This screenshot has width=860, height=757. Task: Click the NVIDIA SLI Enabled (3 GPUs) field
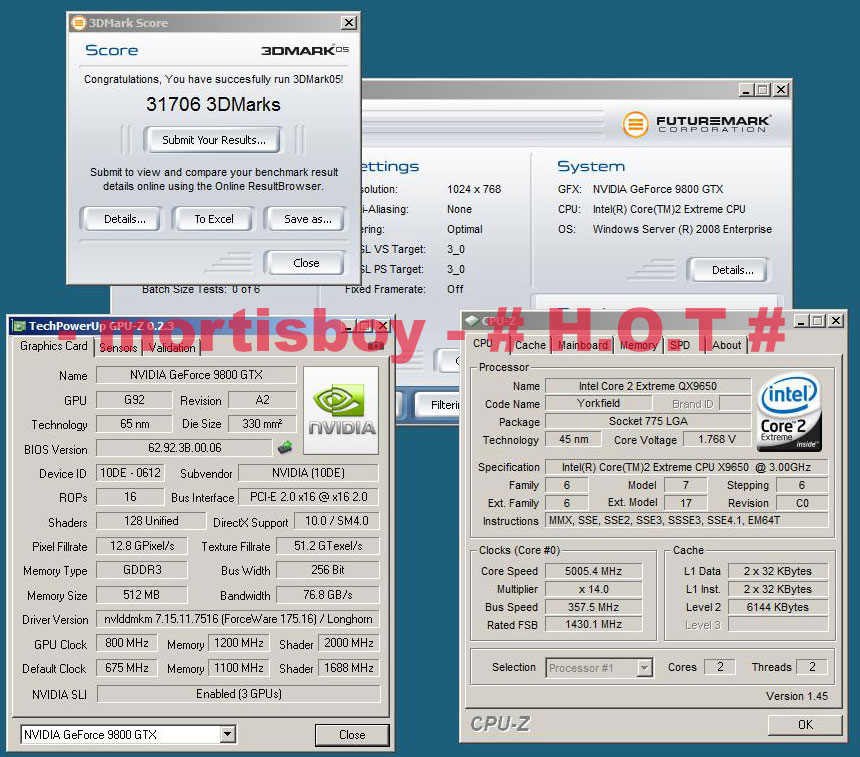coord(239,693)
